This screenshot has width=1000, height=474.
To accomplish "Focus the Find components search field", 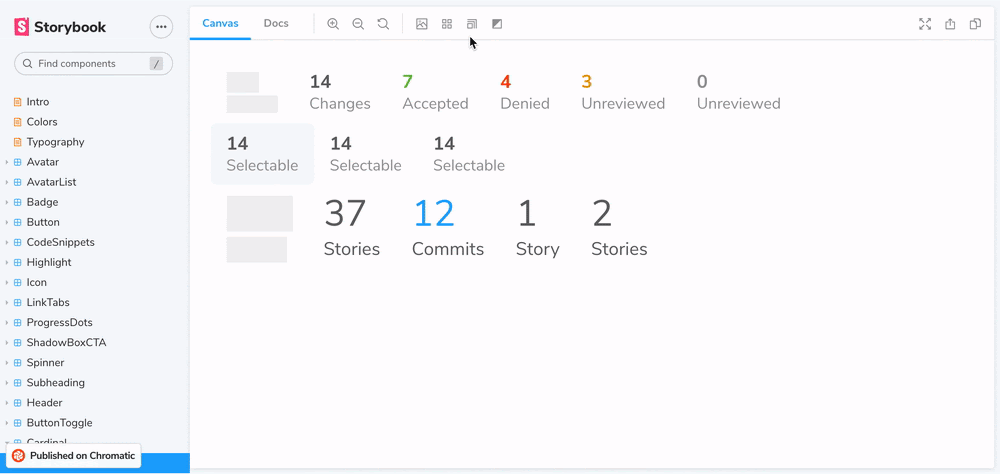I will pos(90,64).
